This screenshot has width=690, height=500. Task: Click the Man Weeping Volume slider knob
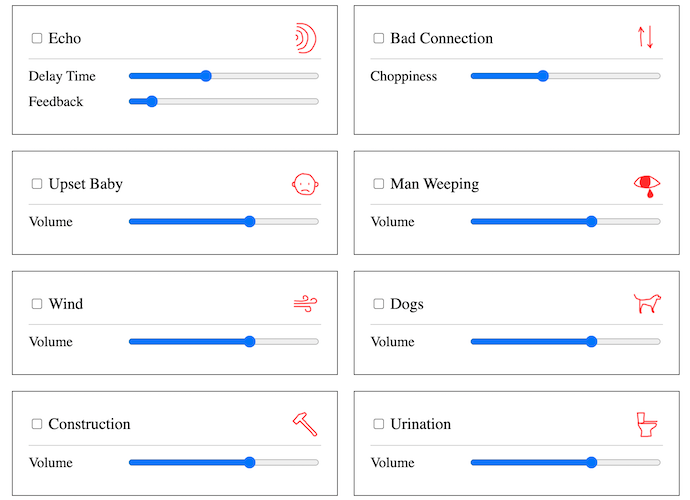pos(591,221)
